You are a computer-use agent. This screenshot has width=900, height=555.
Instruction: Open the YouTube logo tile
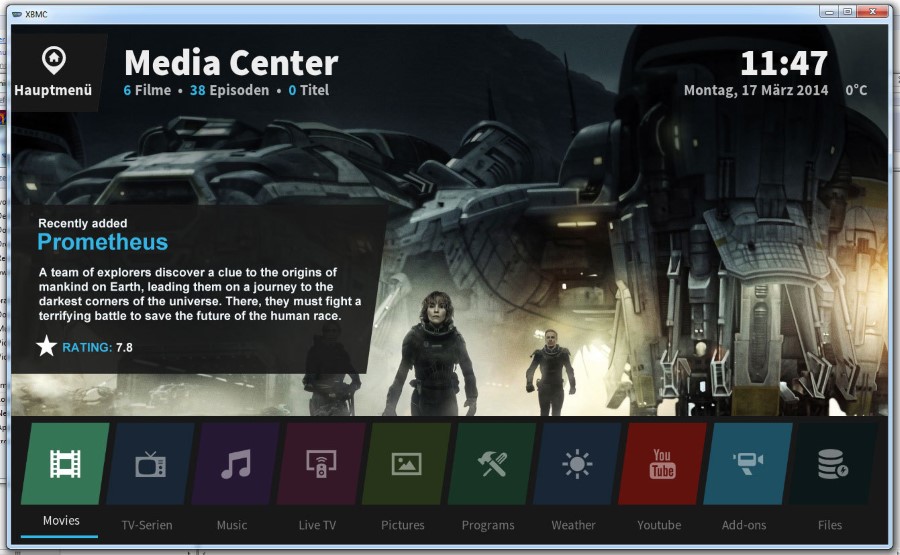[662, 464]
